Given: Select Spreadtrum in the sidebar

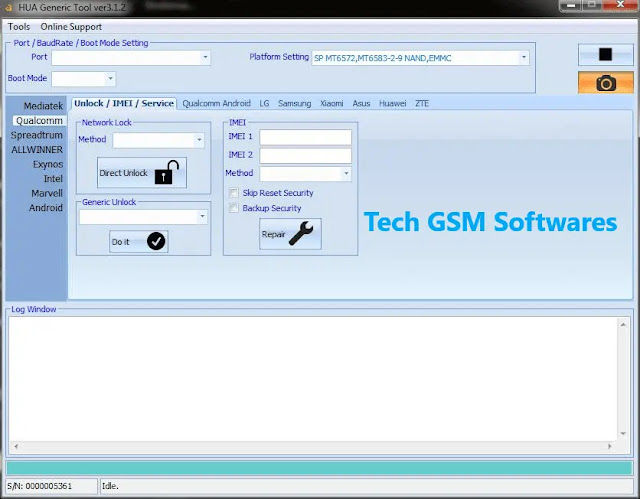Looking at the screenshot, I should pyautogui.click(x=37, y=135).
